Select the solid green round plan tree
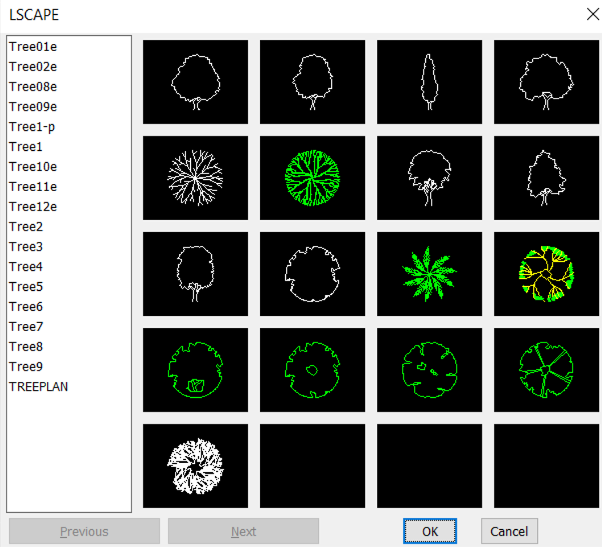The width and height of the screenshot is (602, 547). click(312, 178)
